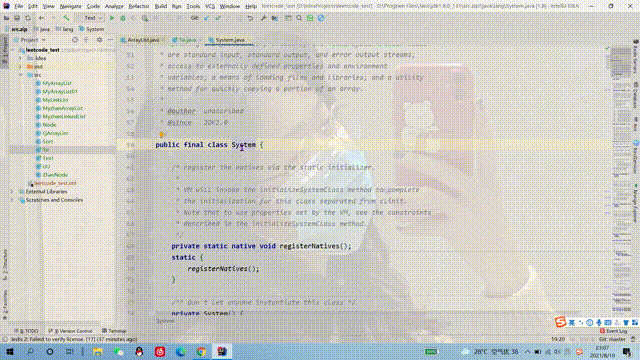Click the 59:20 cursor position indicator
Viewport: 640px width, 360px height.
tap(558, 339)
